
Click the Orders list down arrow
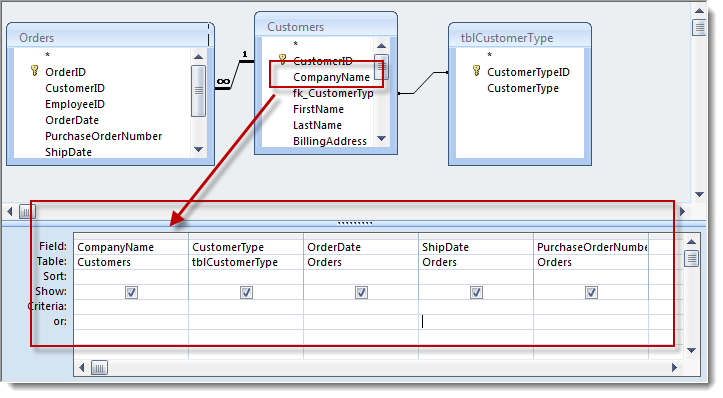(198, 149)
